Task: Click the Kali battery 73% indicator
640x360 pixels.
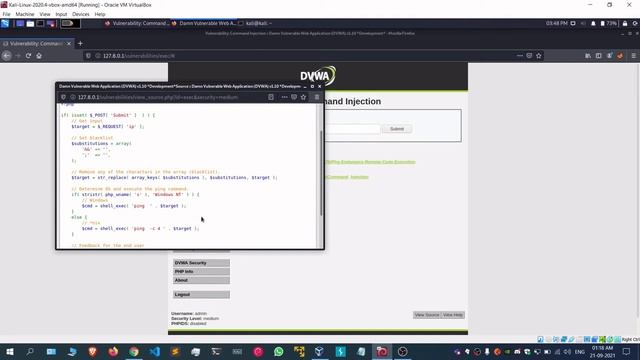Action: [609, 24]
